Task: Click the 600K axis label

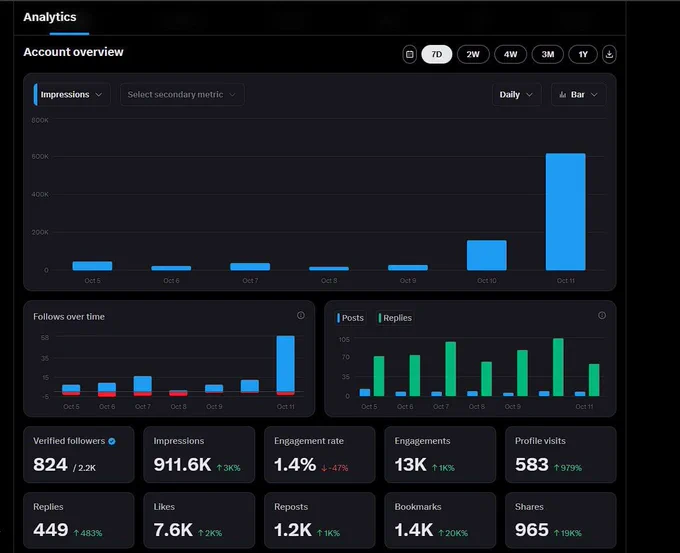Action: click(x=40, y=157)
